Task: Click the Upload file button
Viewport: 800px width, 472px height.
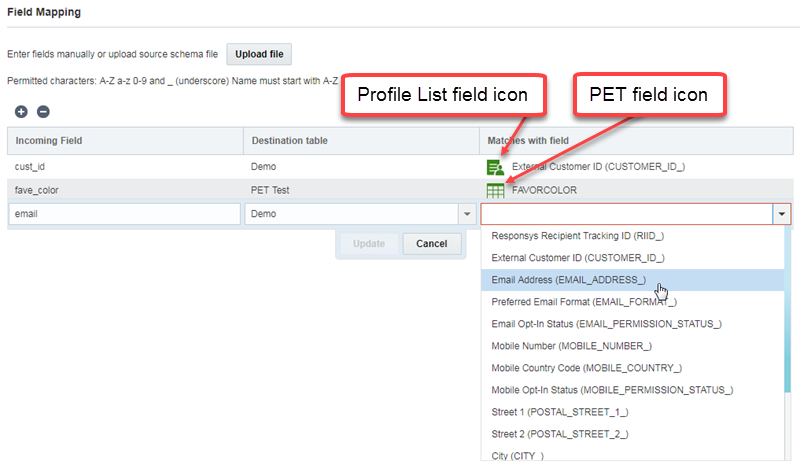Action: pos(259,54)
